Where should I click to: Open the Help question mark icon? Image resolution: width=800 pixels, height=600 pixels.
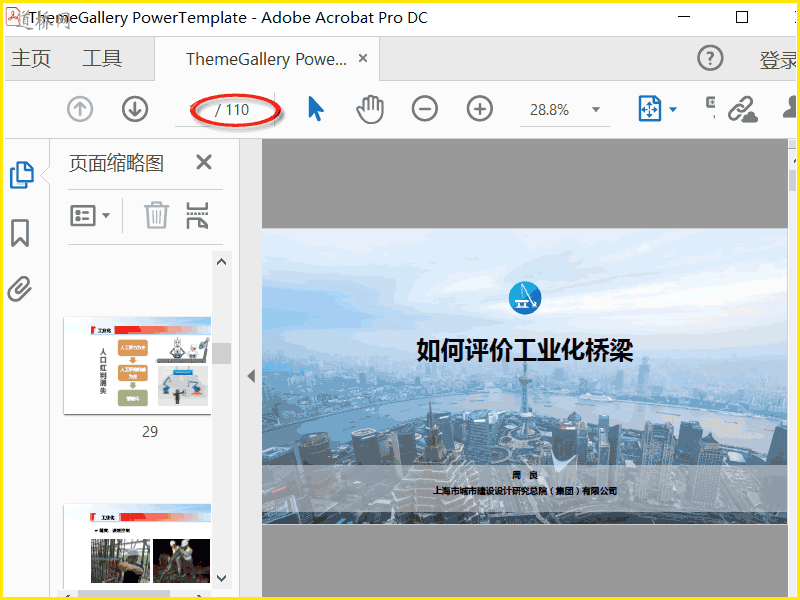710,58
